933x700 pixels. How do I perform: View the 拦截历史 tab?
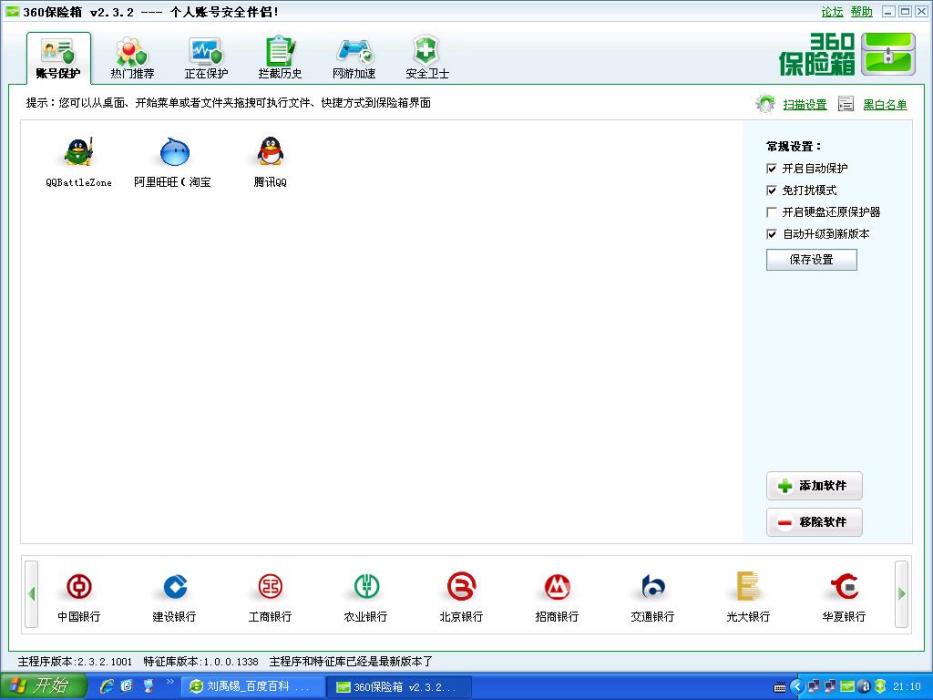(280, 58)
